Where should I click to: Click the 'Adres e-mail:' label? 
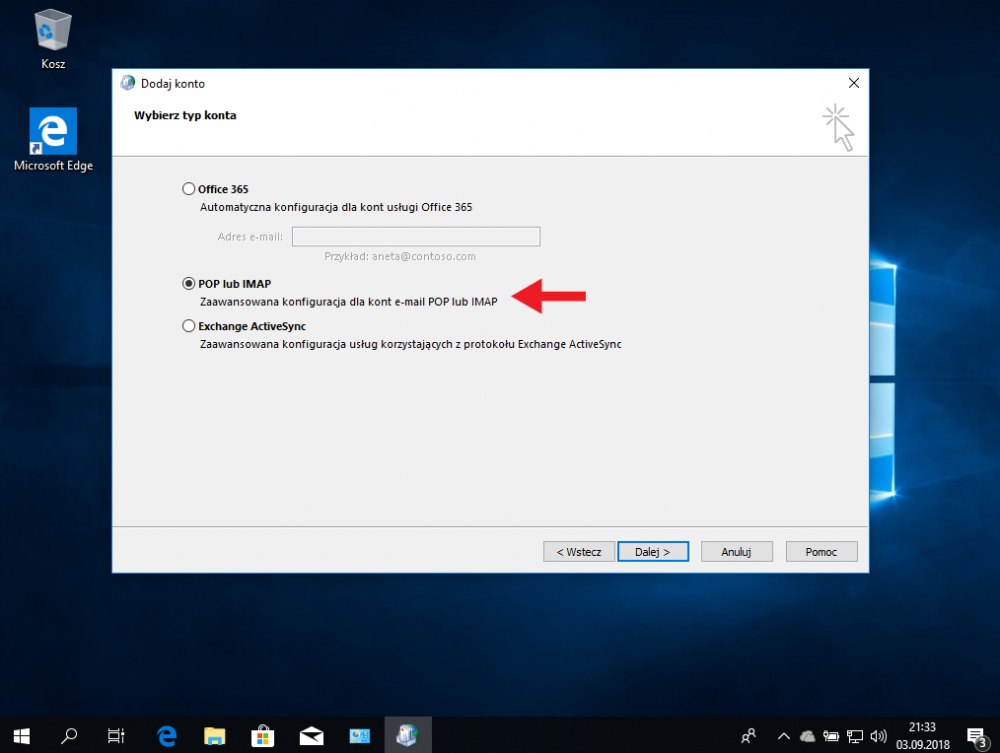[x=250, y=237]
